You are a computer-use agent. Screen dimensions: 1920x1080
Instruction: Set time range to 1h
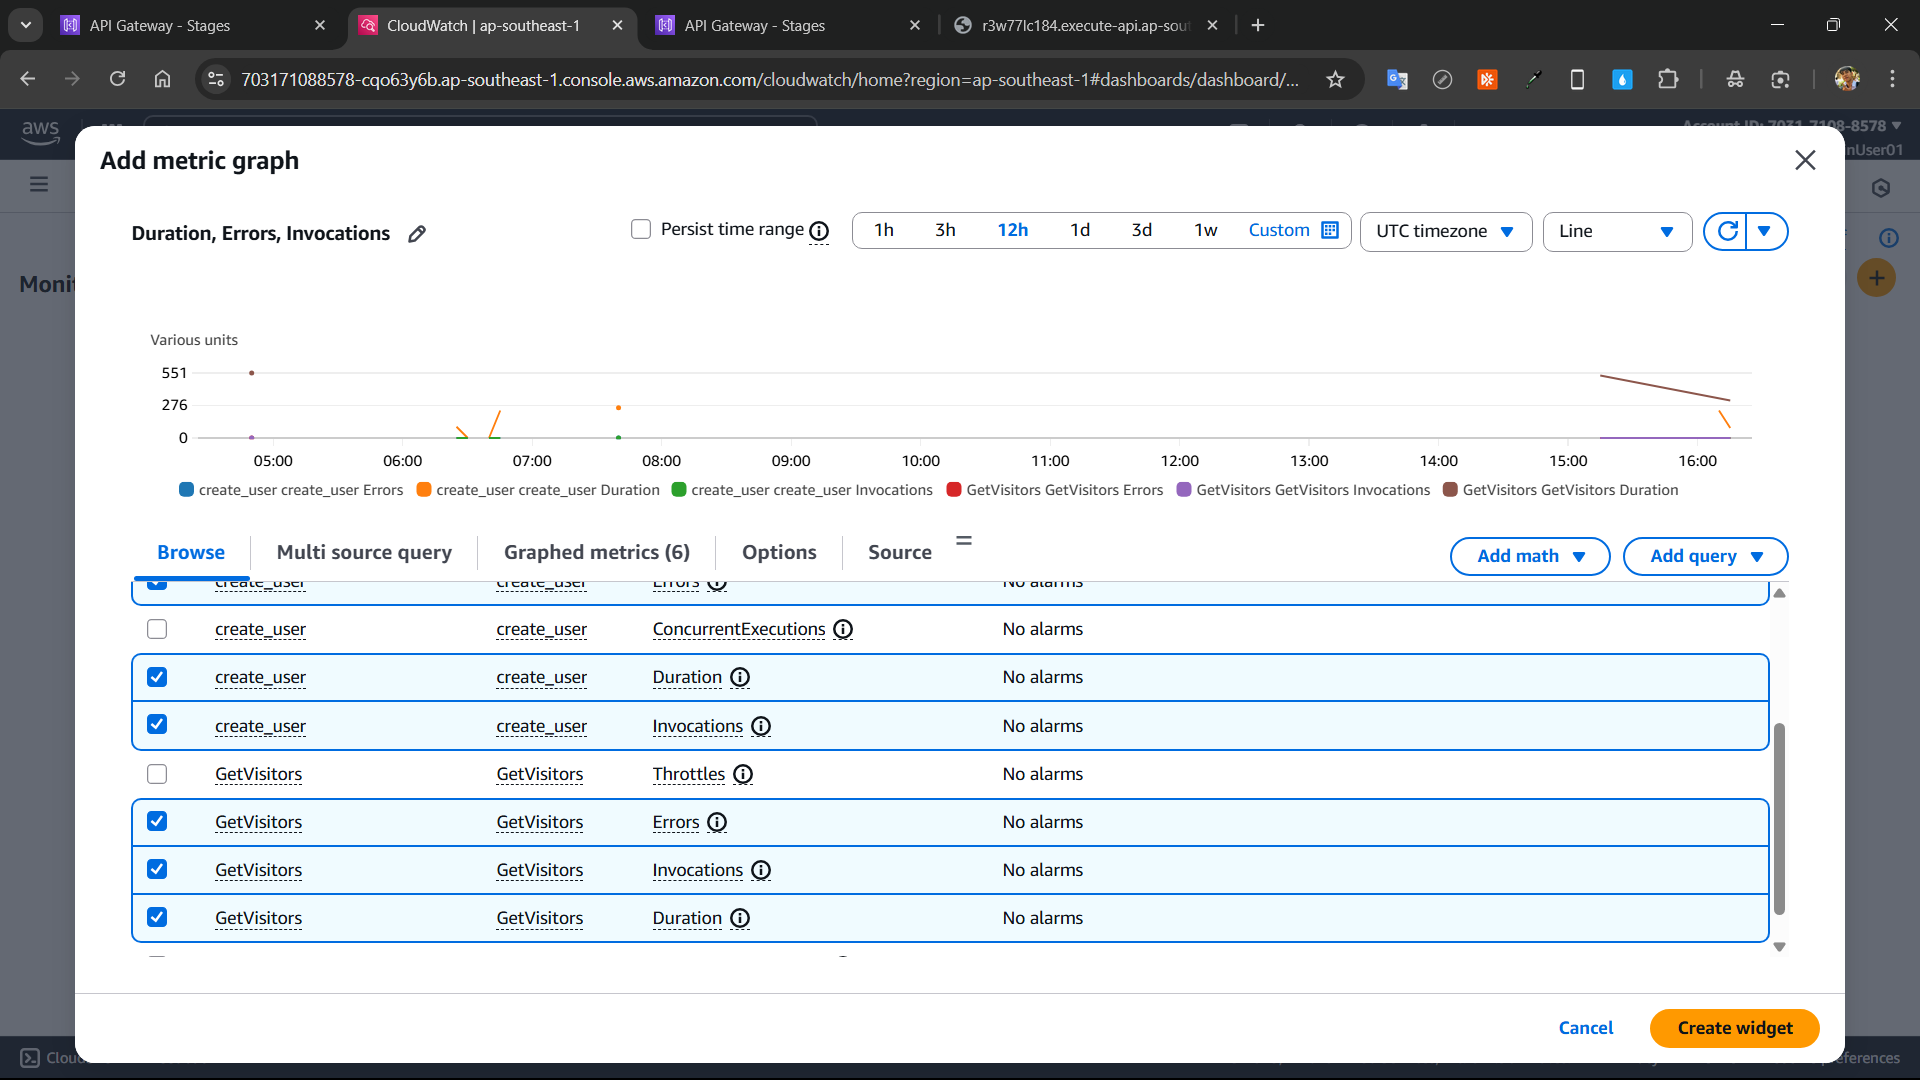tap(884, 231)
